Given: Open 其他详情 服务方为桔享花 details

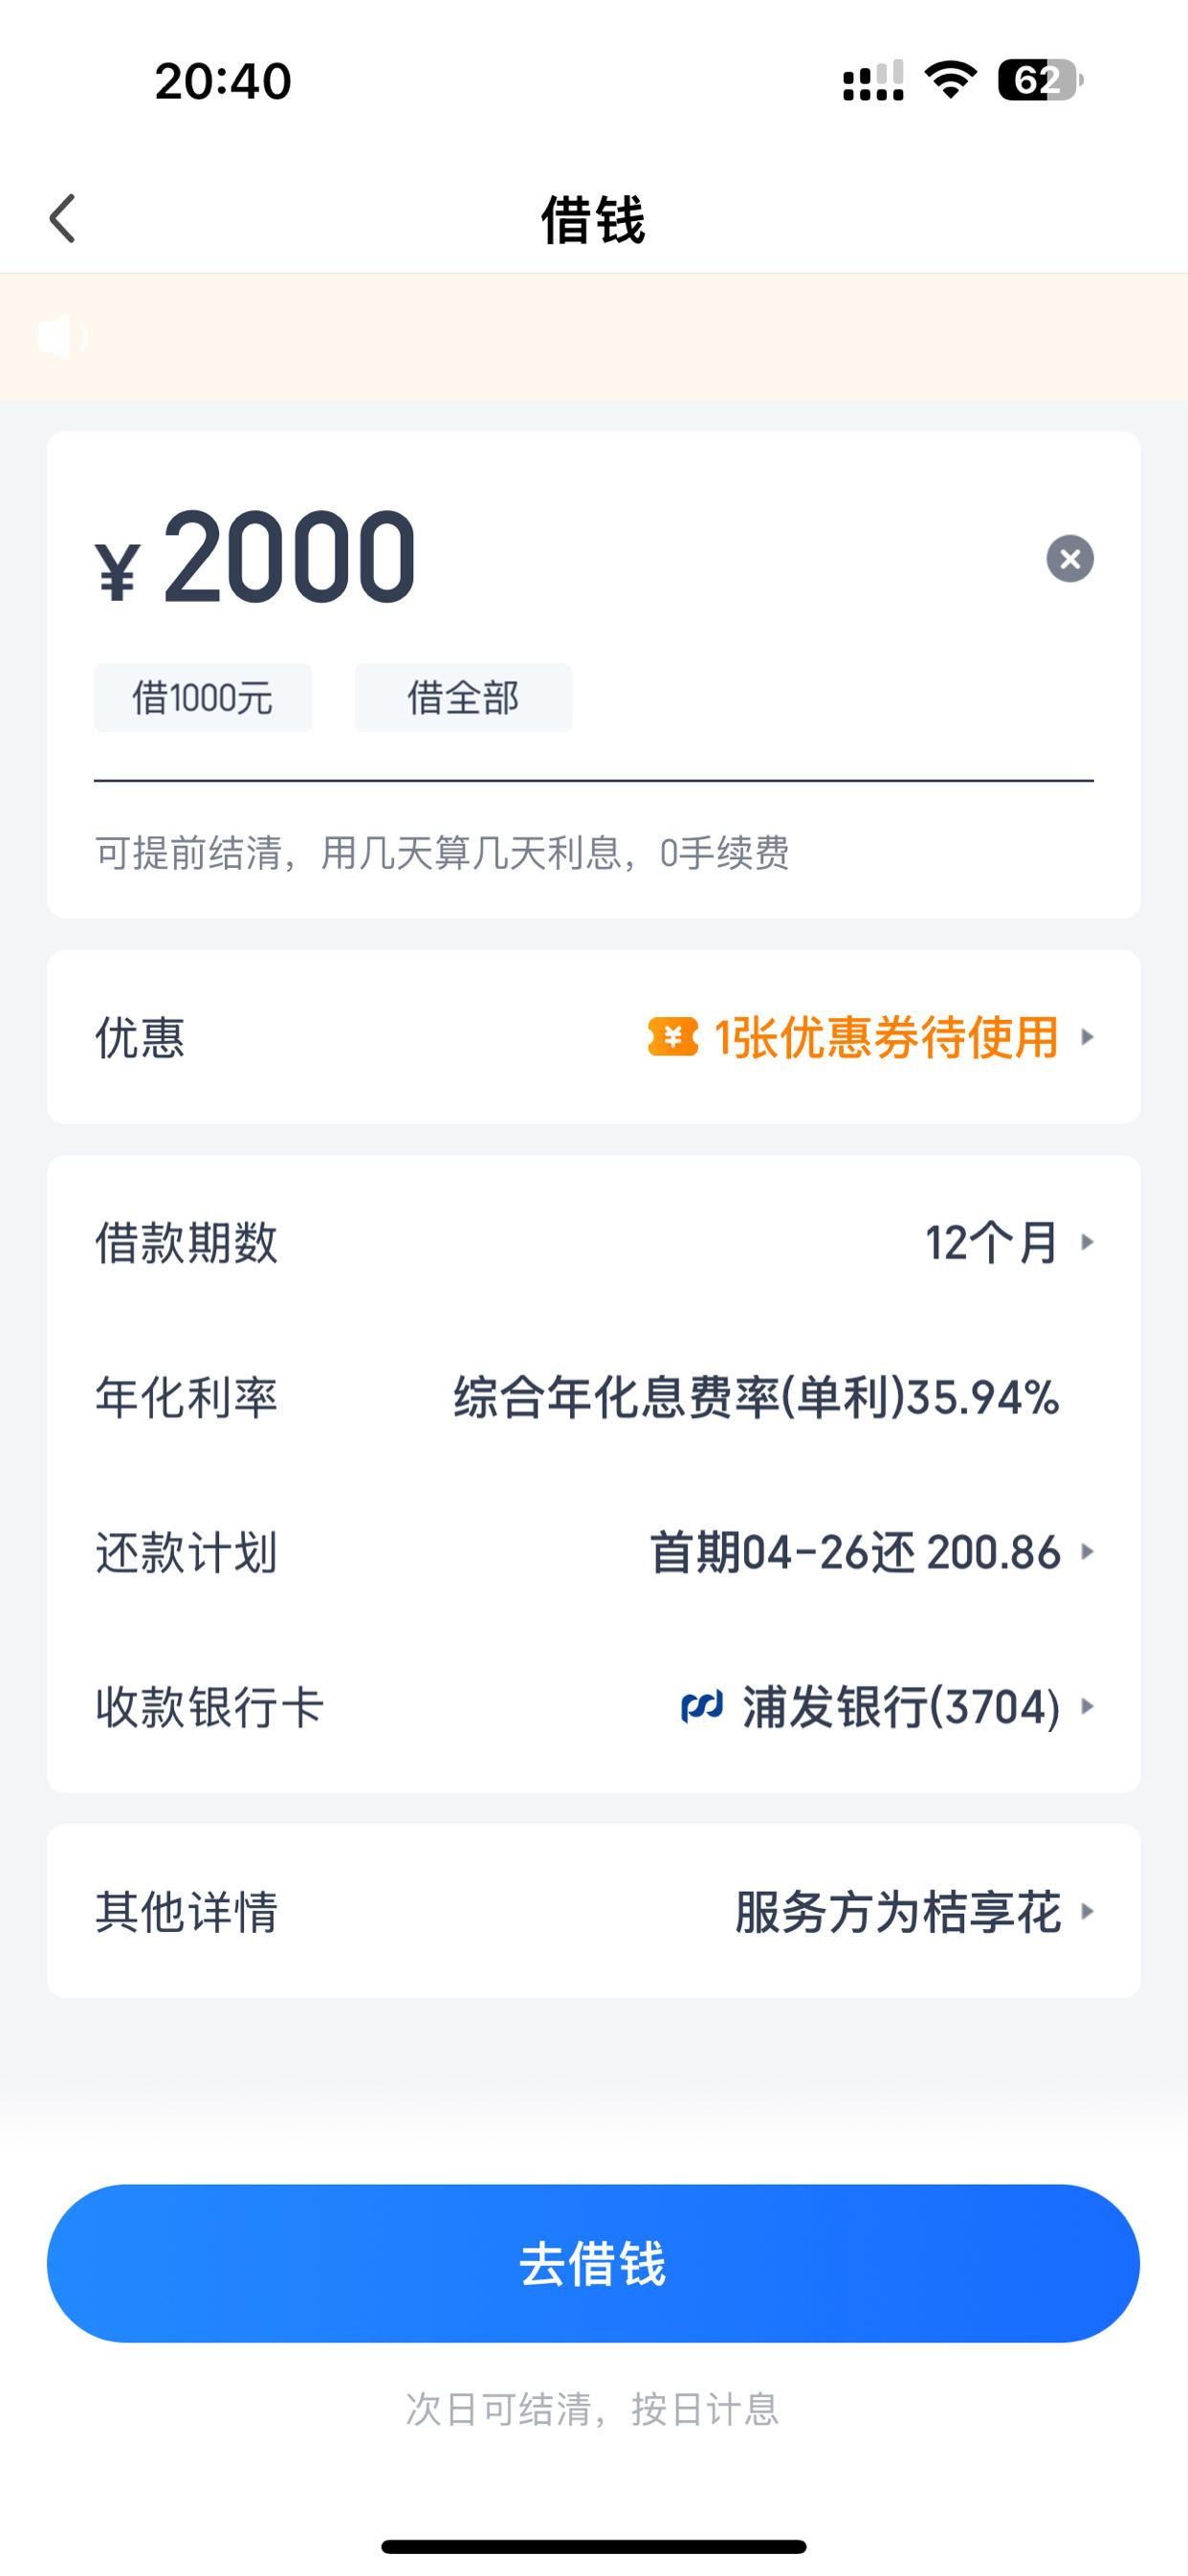Looking at the screenshot, I should (594, 1912).
